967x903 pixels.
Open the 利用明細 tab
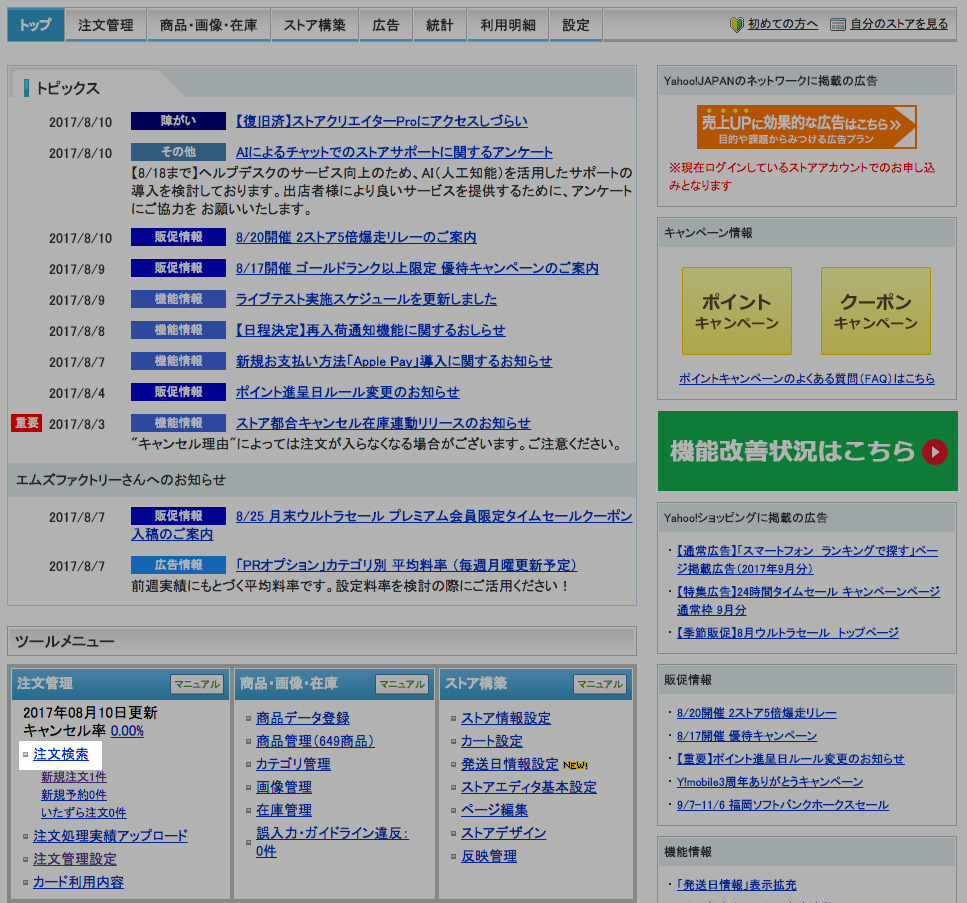[x=508, y=25]
